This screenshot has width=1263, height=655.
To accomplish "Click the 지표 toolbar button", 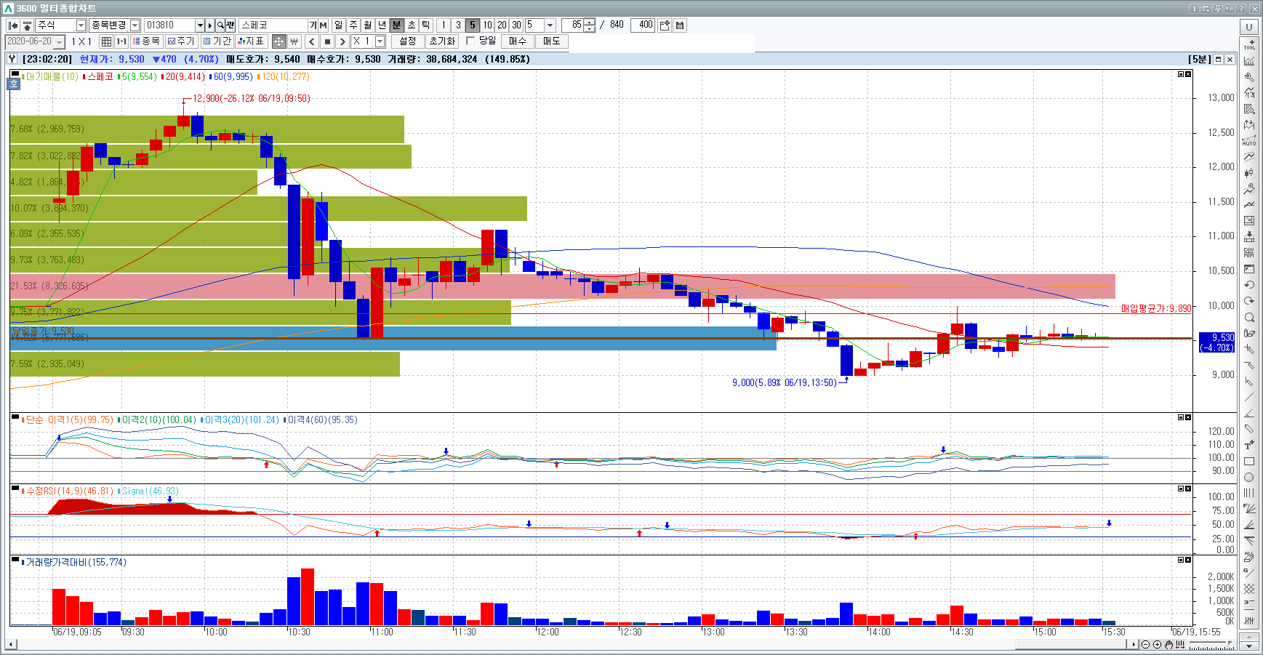I will pos(250,41).
